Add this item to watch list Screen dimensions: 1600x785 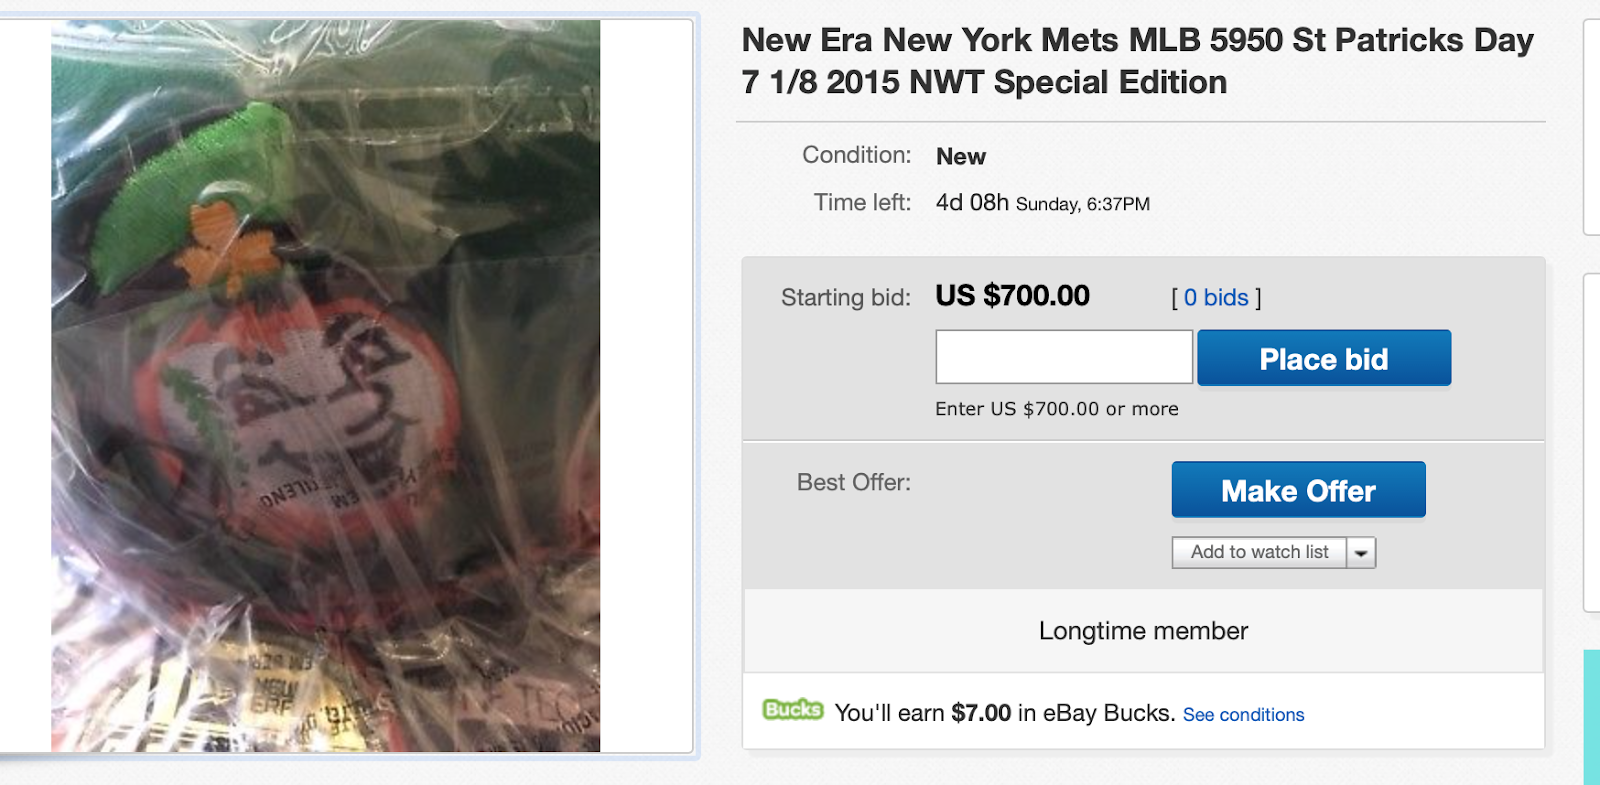click(x=1259, y=552)
